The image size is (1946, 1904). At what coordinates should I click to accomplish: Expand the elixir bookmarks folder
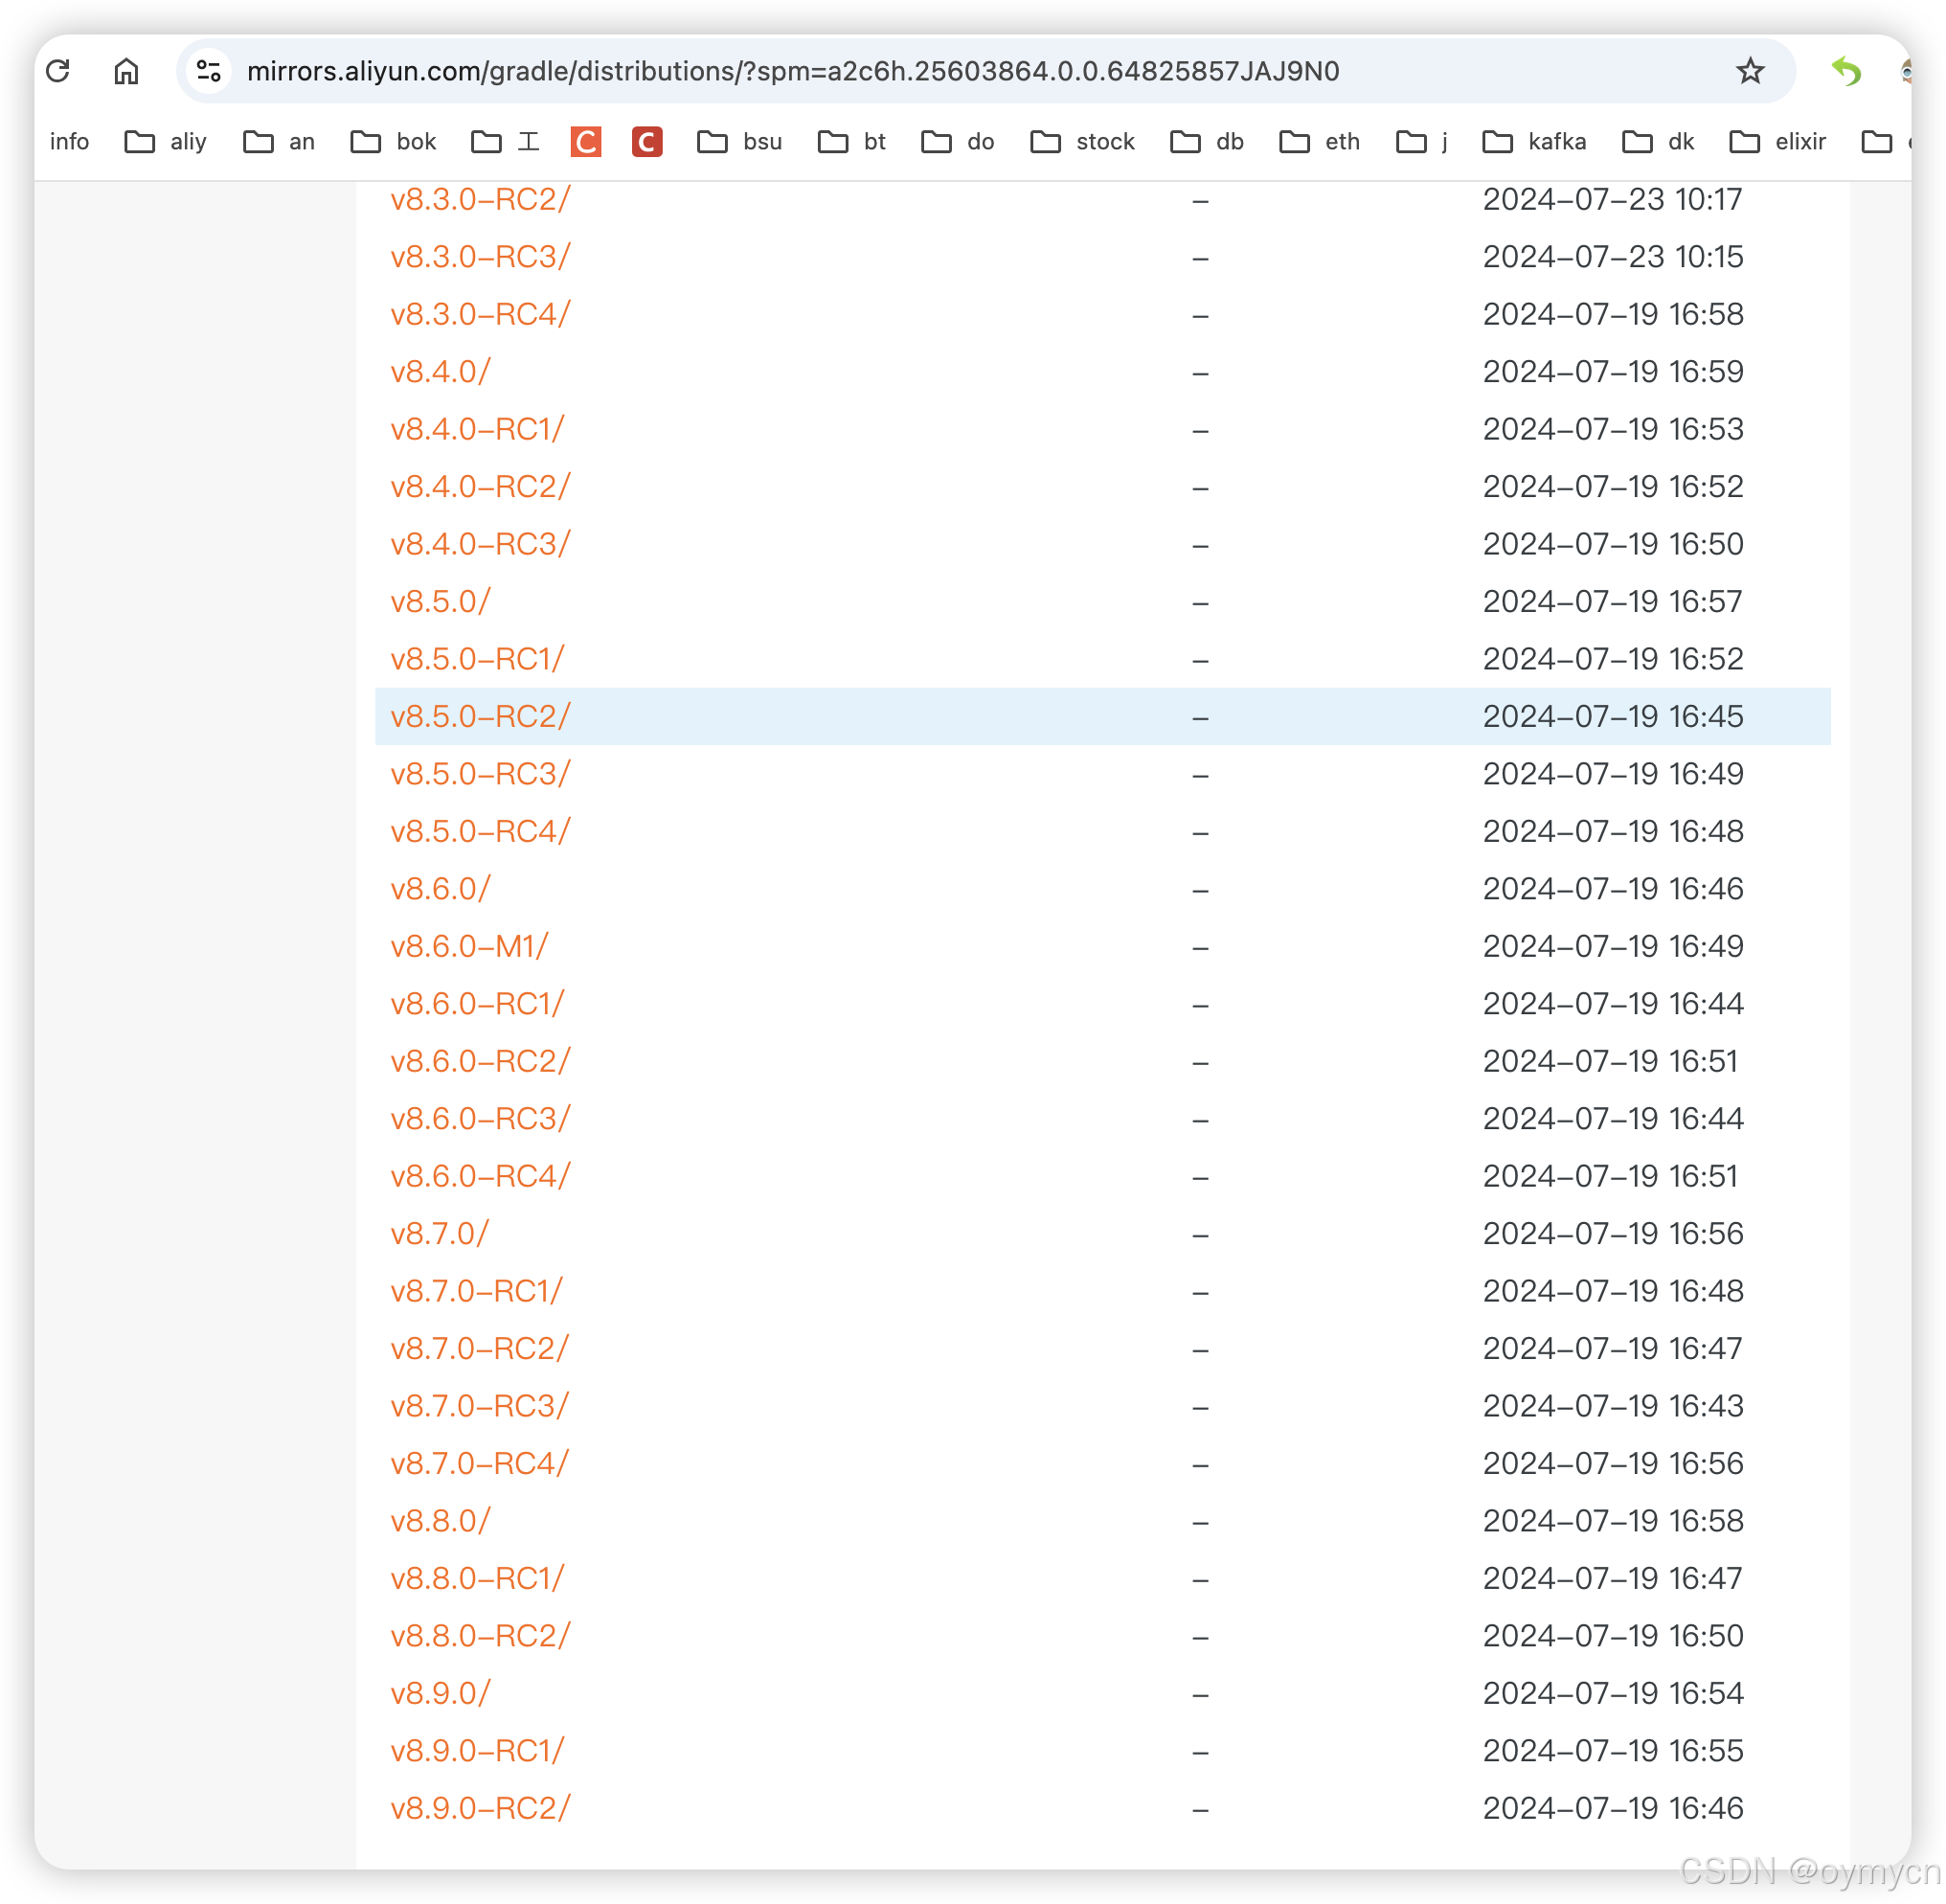1778,142
